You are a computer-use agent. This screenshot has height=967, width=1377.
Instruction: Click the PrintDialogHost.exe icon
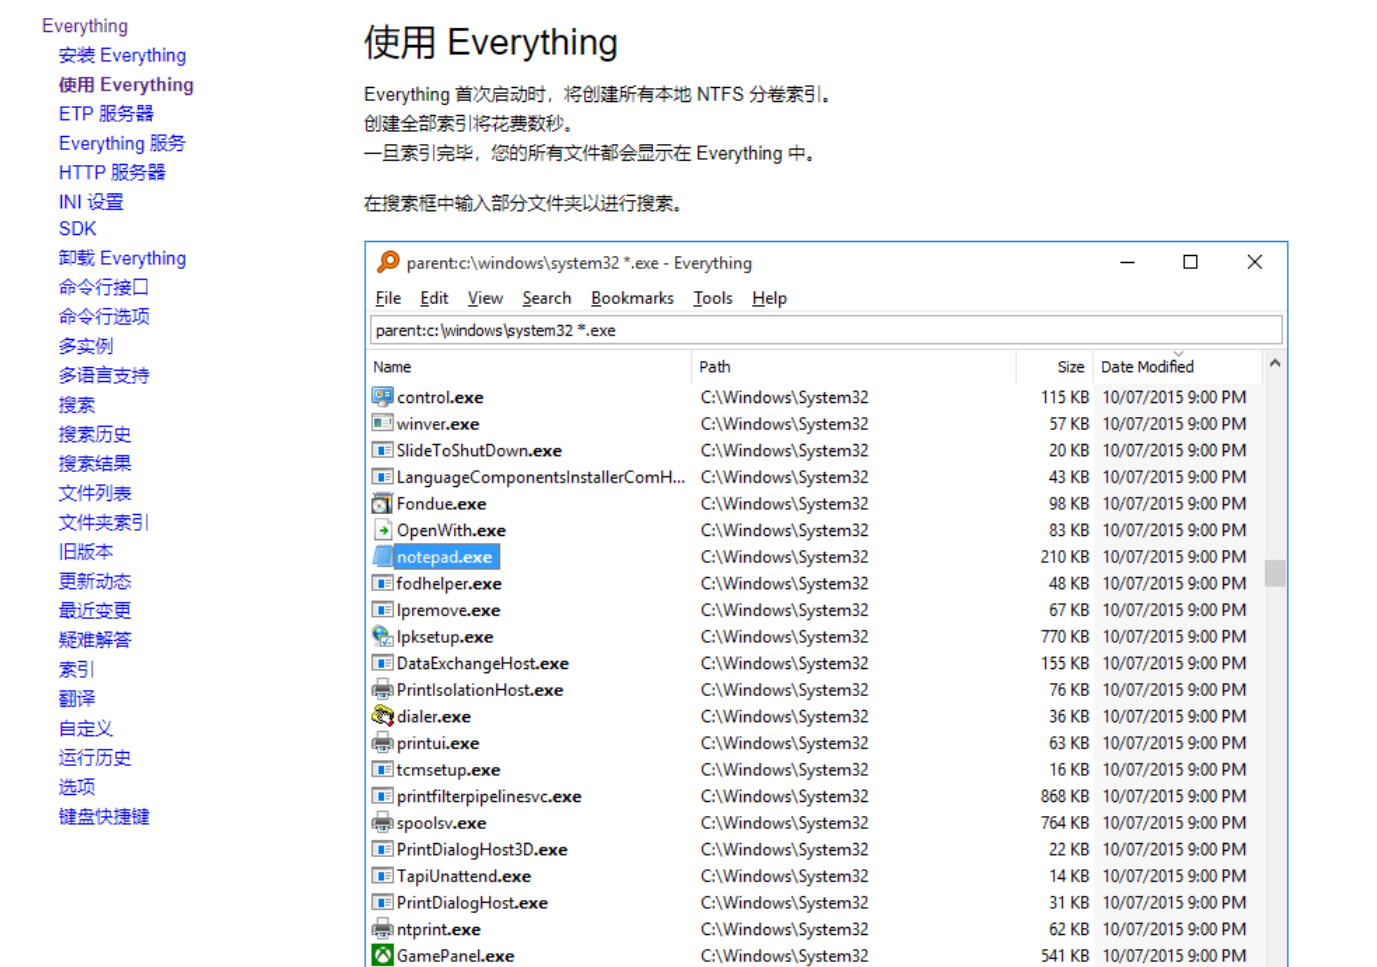click(383, 902)
